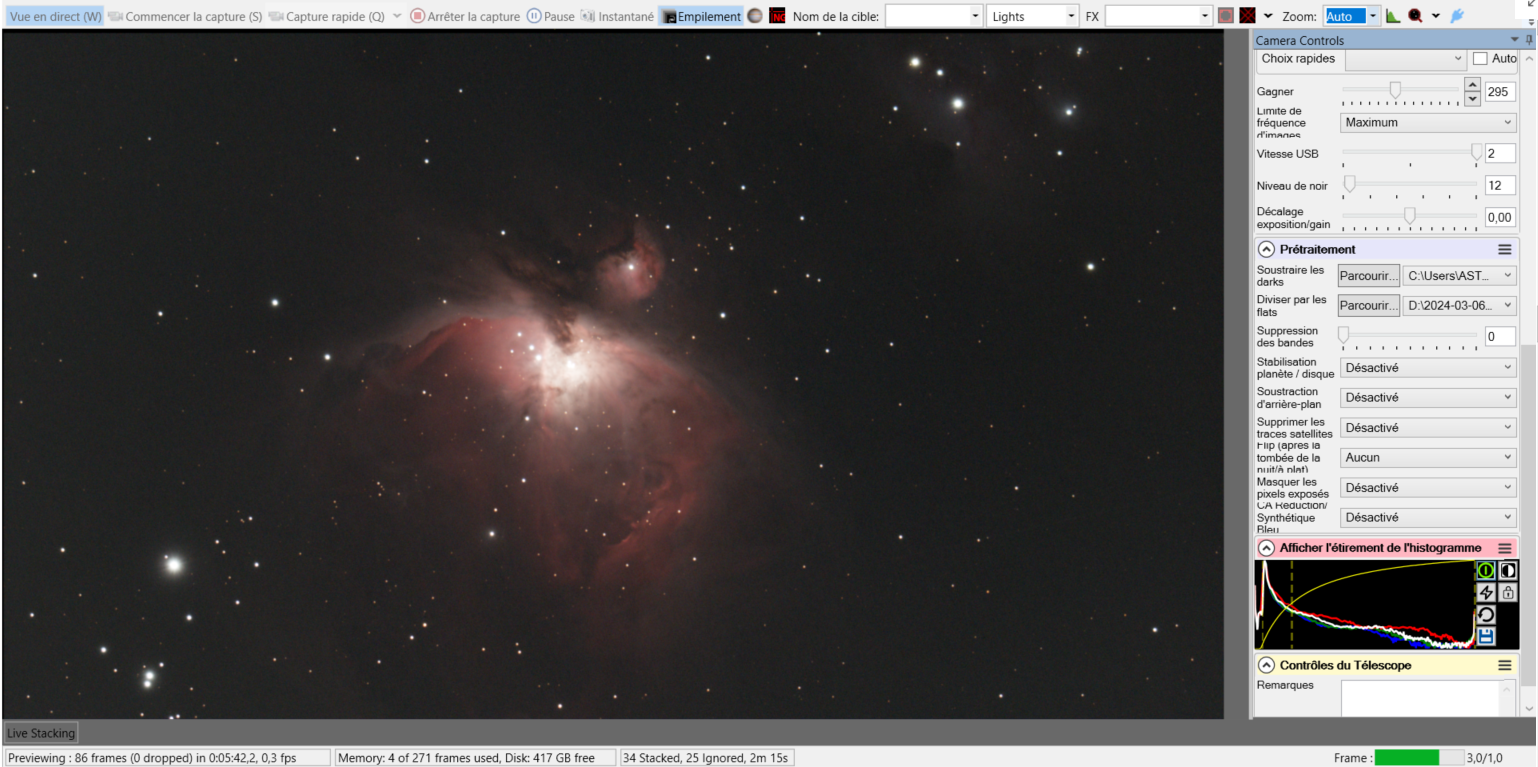Click the histogram graph display
1538x767 pixels.
1365,605
